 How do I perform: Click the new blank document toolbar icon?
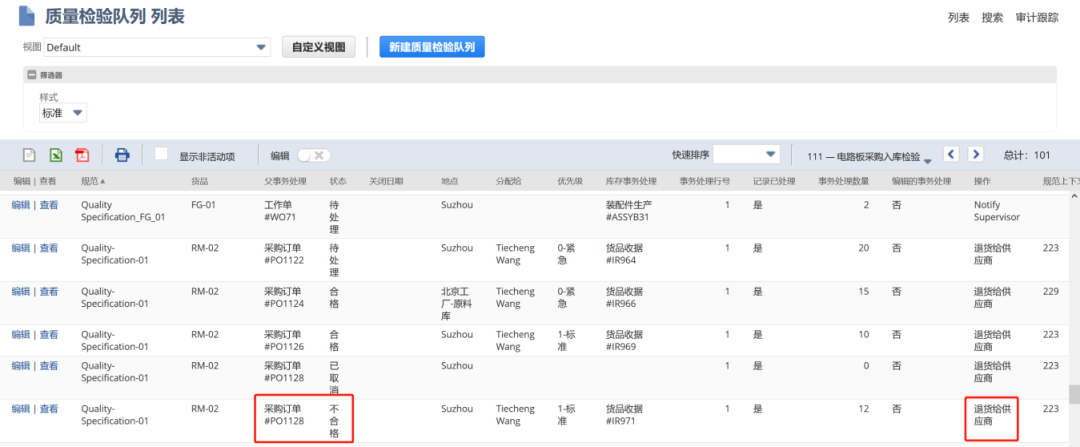coord(30,155)
